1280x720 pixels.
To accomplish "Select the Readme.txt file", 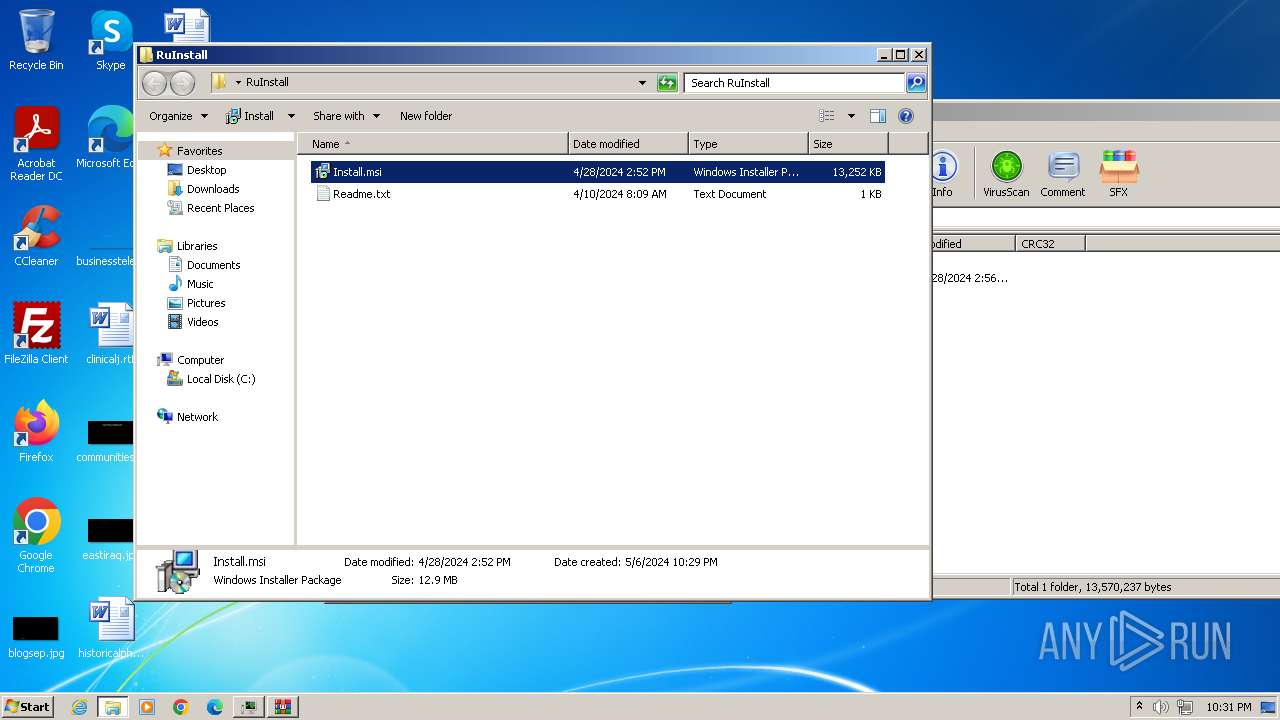I will tap(598, 194).
